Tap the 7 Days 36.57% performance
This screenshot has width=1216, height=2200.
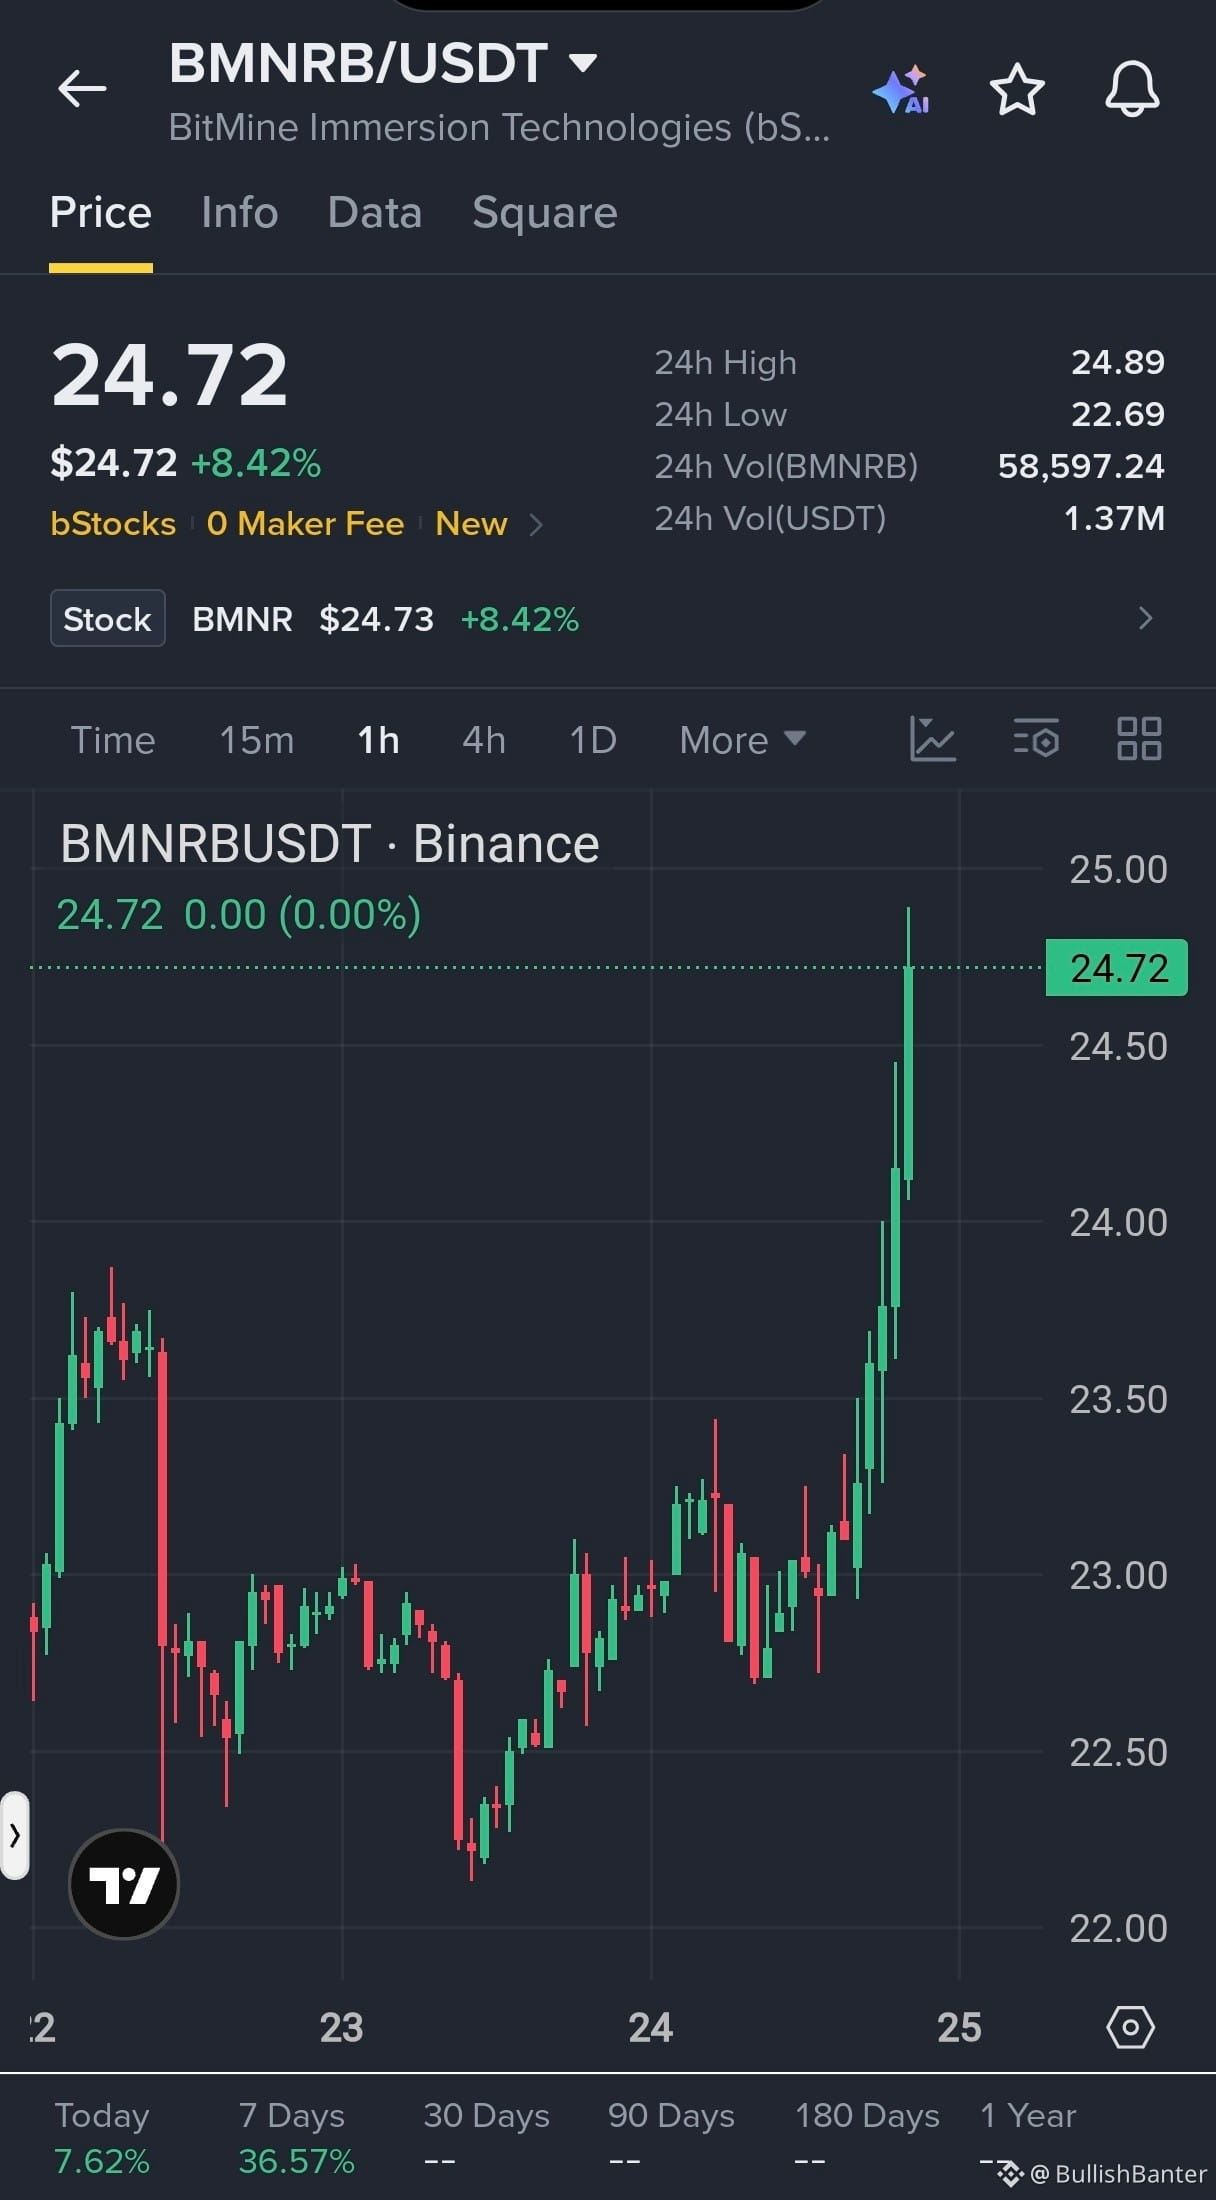296,2137
